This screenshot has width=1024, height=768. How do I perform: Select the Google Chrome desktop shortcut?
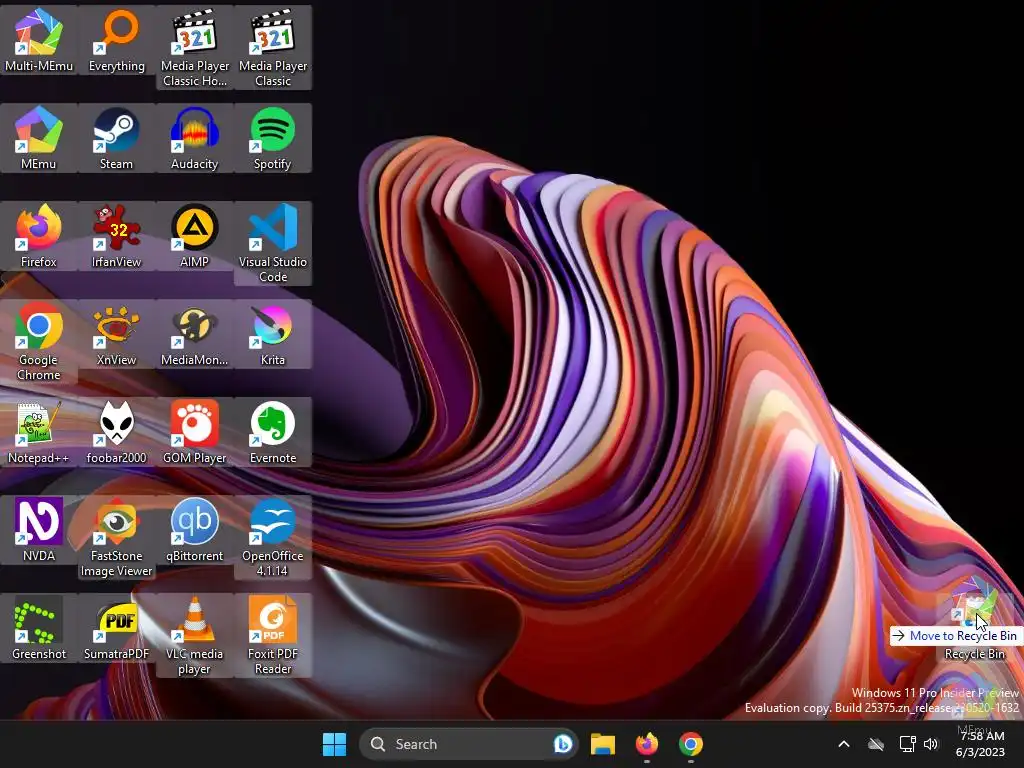pyautogui.click(x=39, y=341)
